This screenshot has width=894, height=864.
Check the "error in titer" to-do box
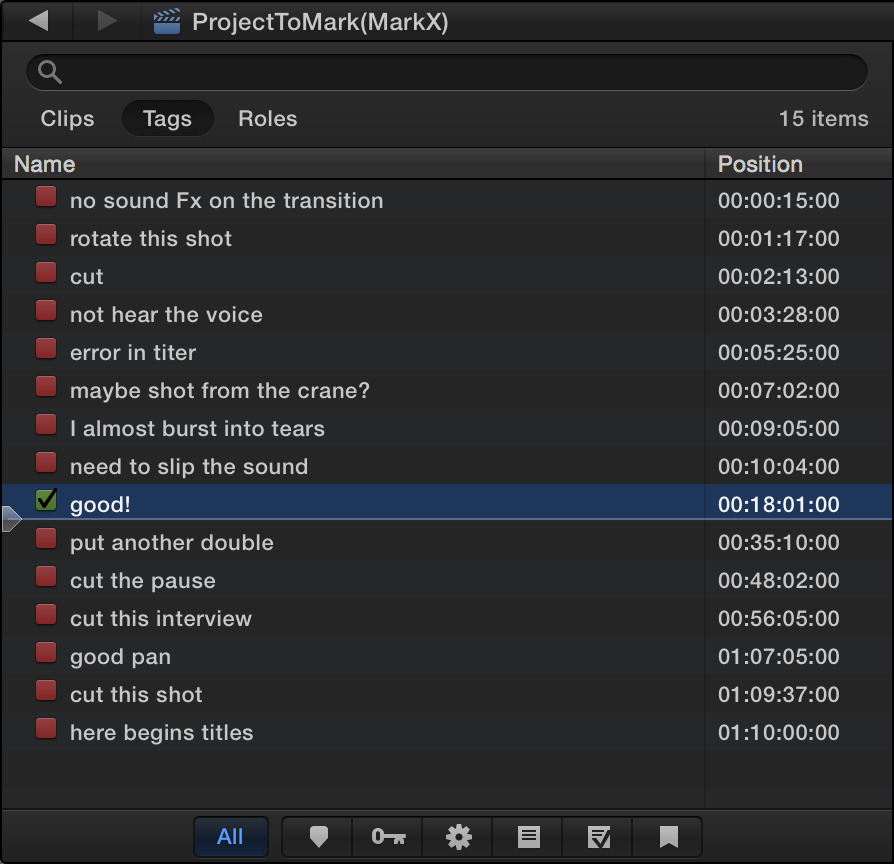pyautogui.click(x=46, y=348)
